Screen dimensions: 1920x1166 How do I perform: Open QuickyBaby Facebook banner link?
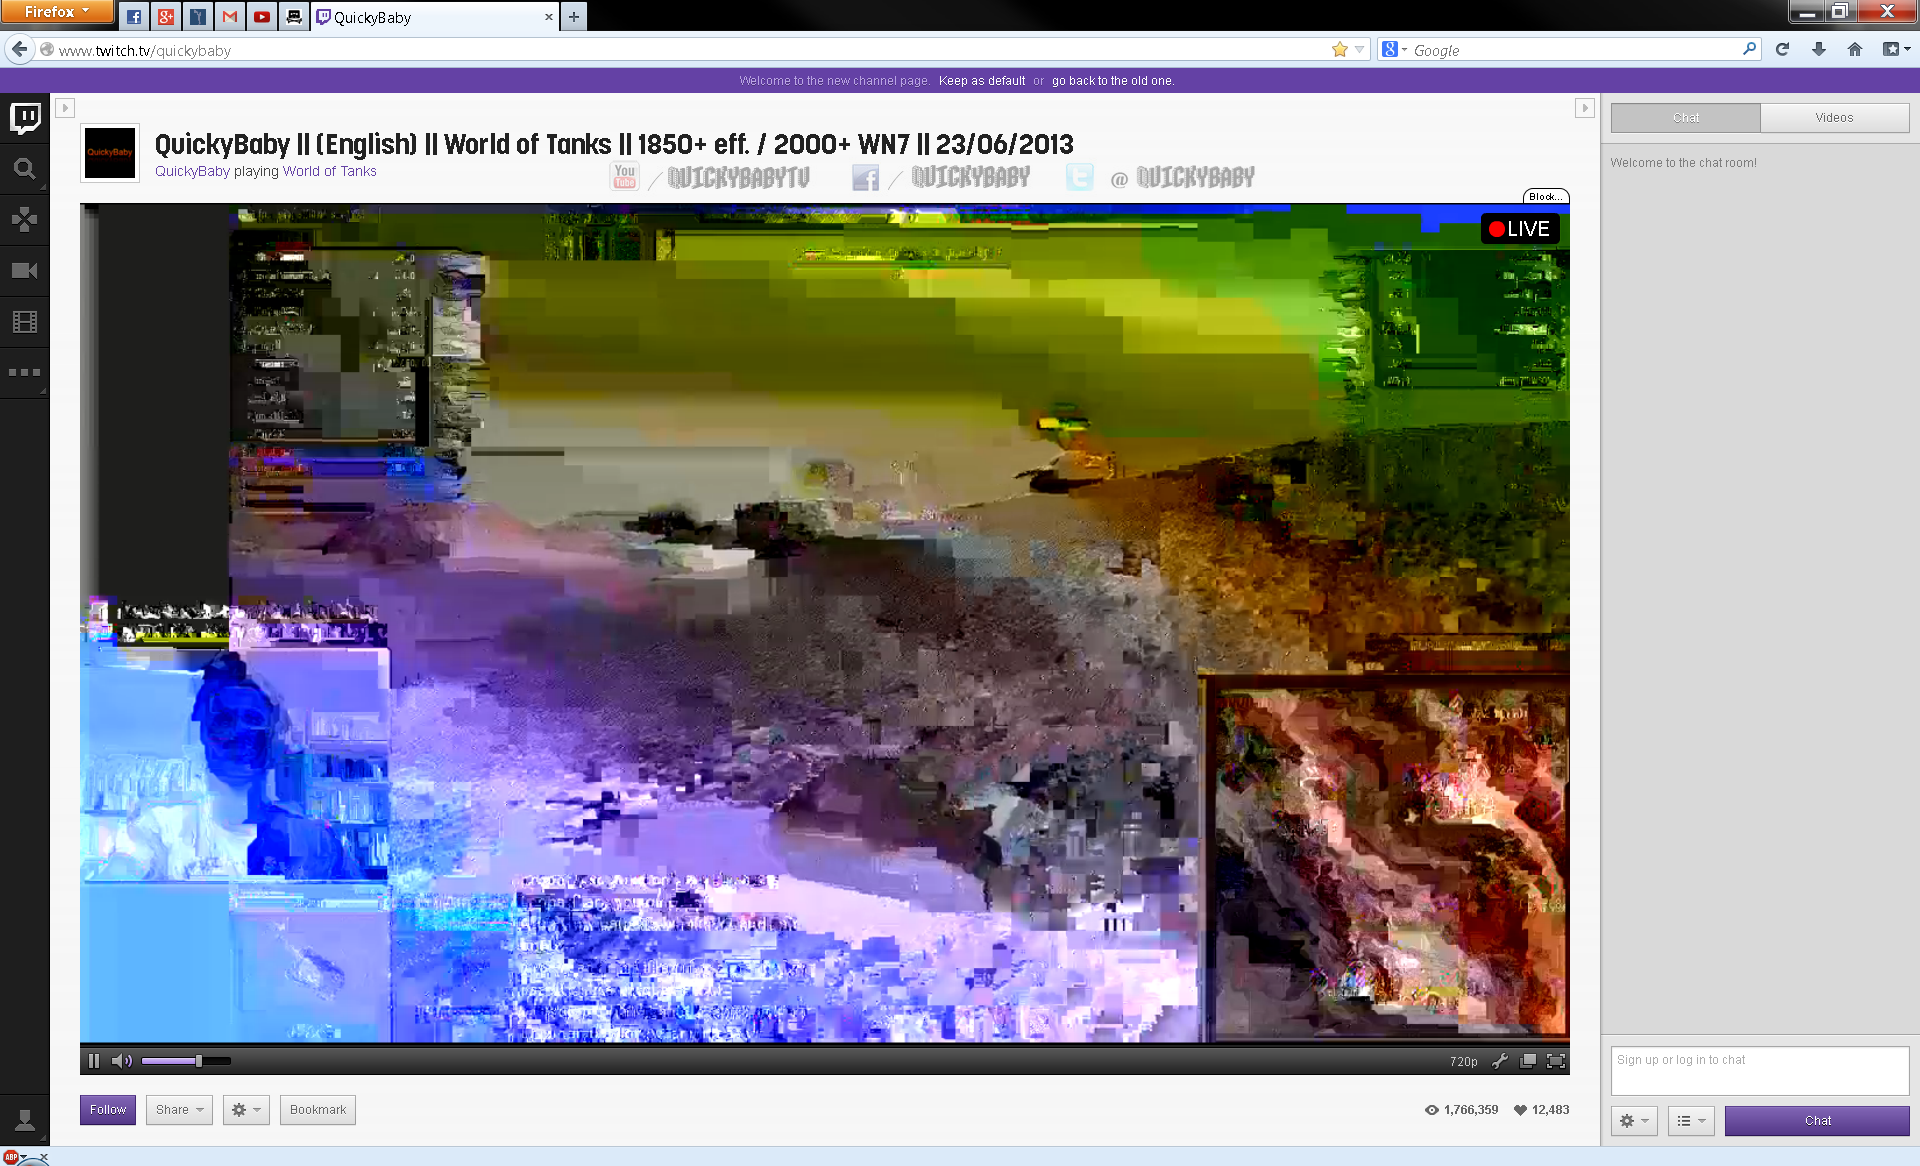tap(941, 177)
